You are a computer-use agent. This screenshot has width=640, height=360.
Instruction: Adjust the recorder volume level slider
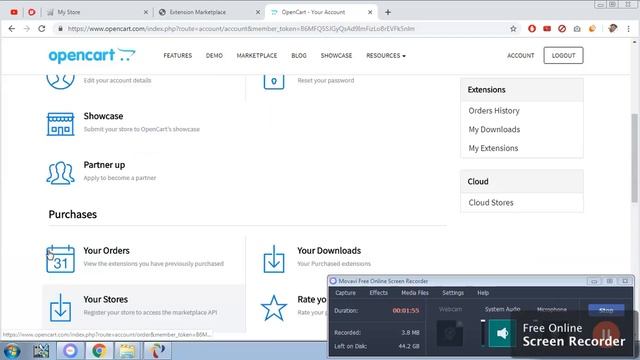[x=483, y=333]
